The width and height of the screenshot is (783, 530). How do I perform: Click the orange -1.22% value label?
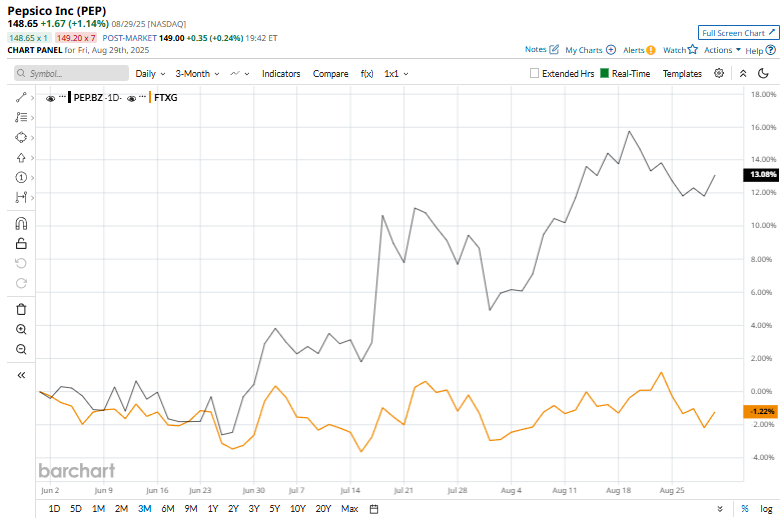tap(761, 411)
